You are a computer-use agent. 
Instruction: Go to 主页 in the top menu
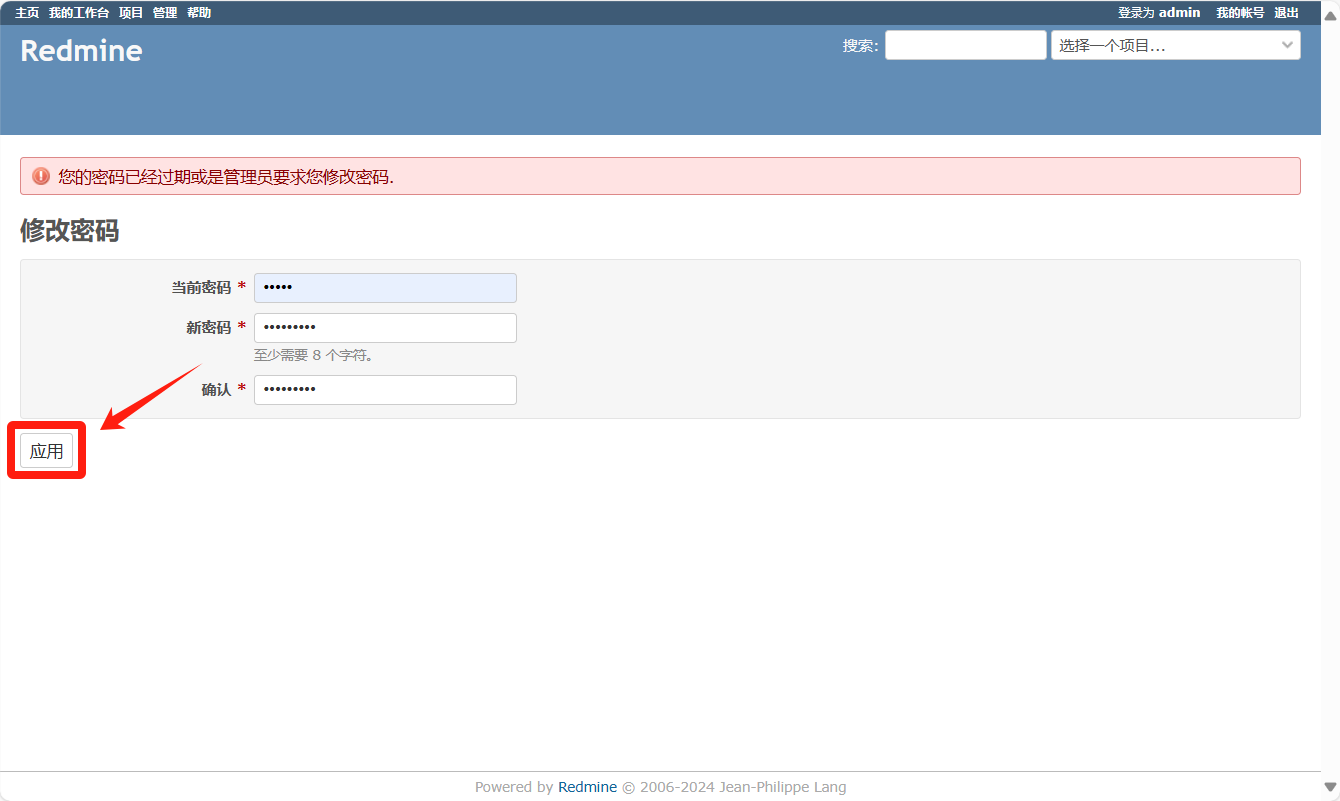(x=27, y=13)
